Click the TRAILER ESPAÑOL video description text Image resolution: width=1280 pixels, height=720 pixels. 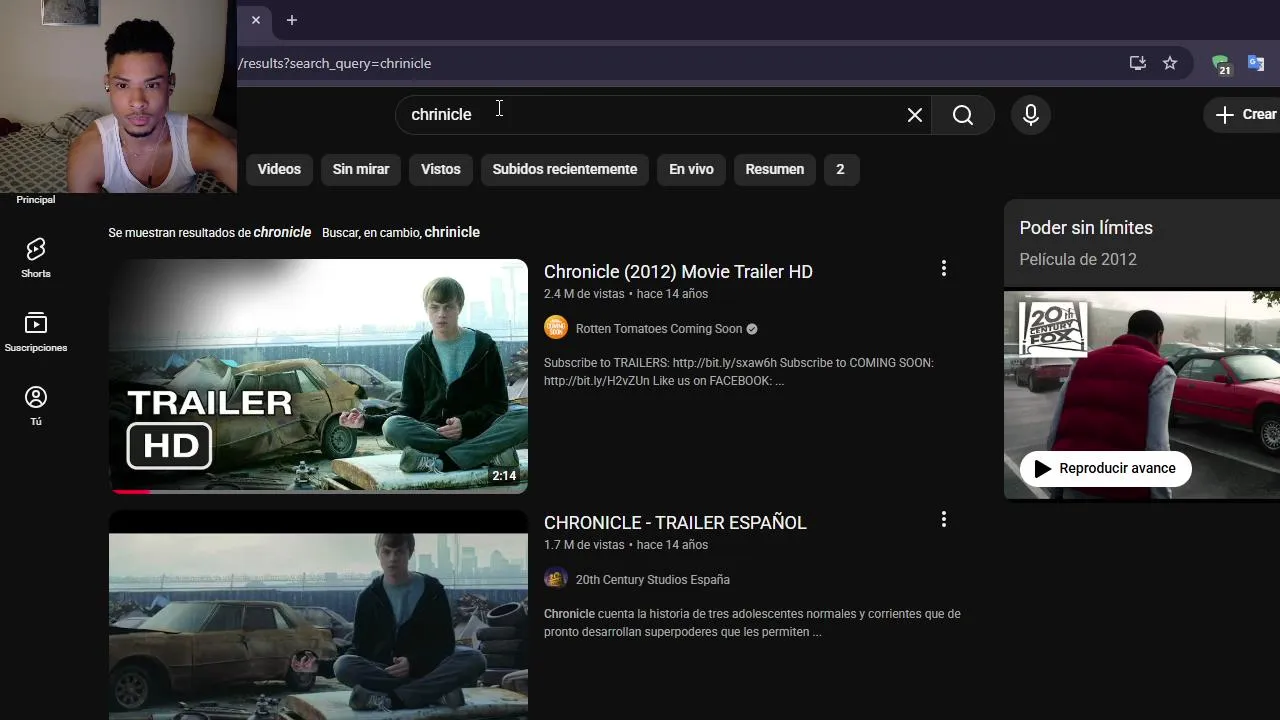(752, 623)
